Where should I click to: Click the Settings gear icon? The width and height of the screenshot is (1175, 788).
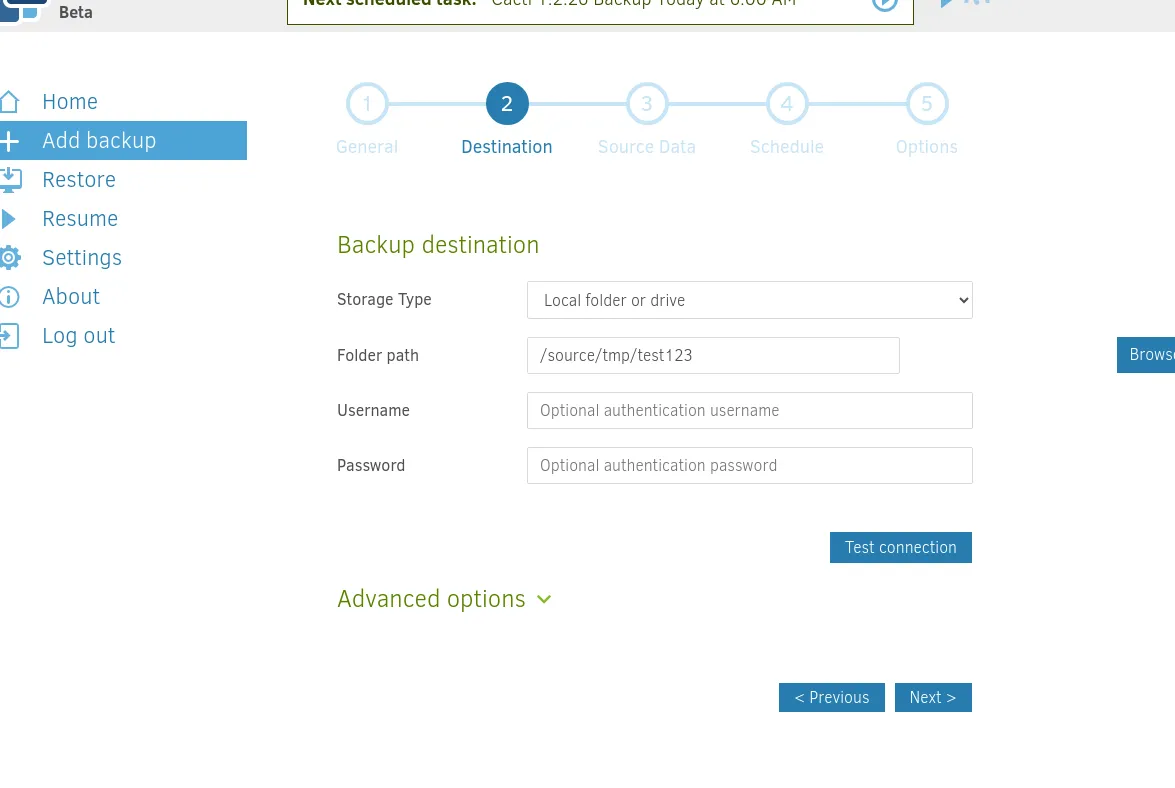10,258
